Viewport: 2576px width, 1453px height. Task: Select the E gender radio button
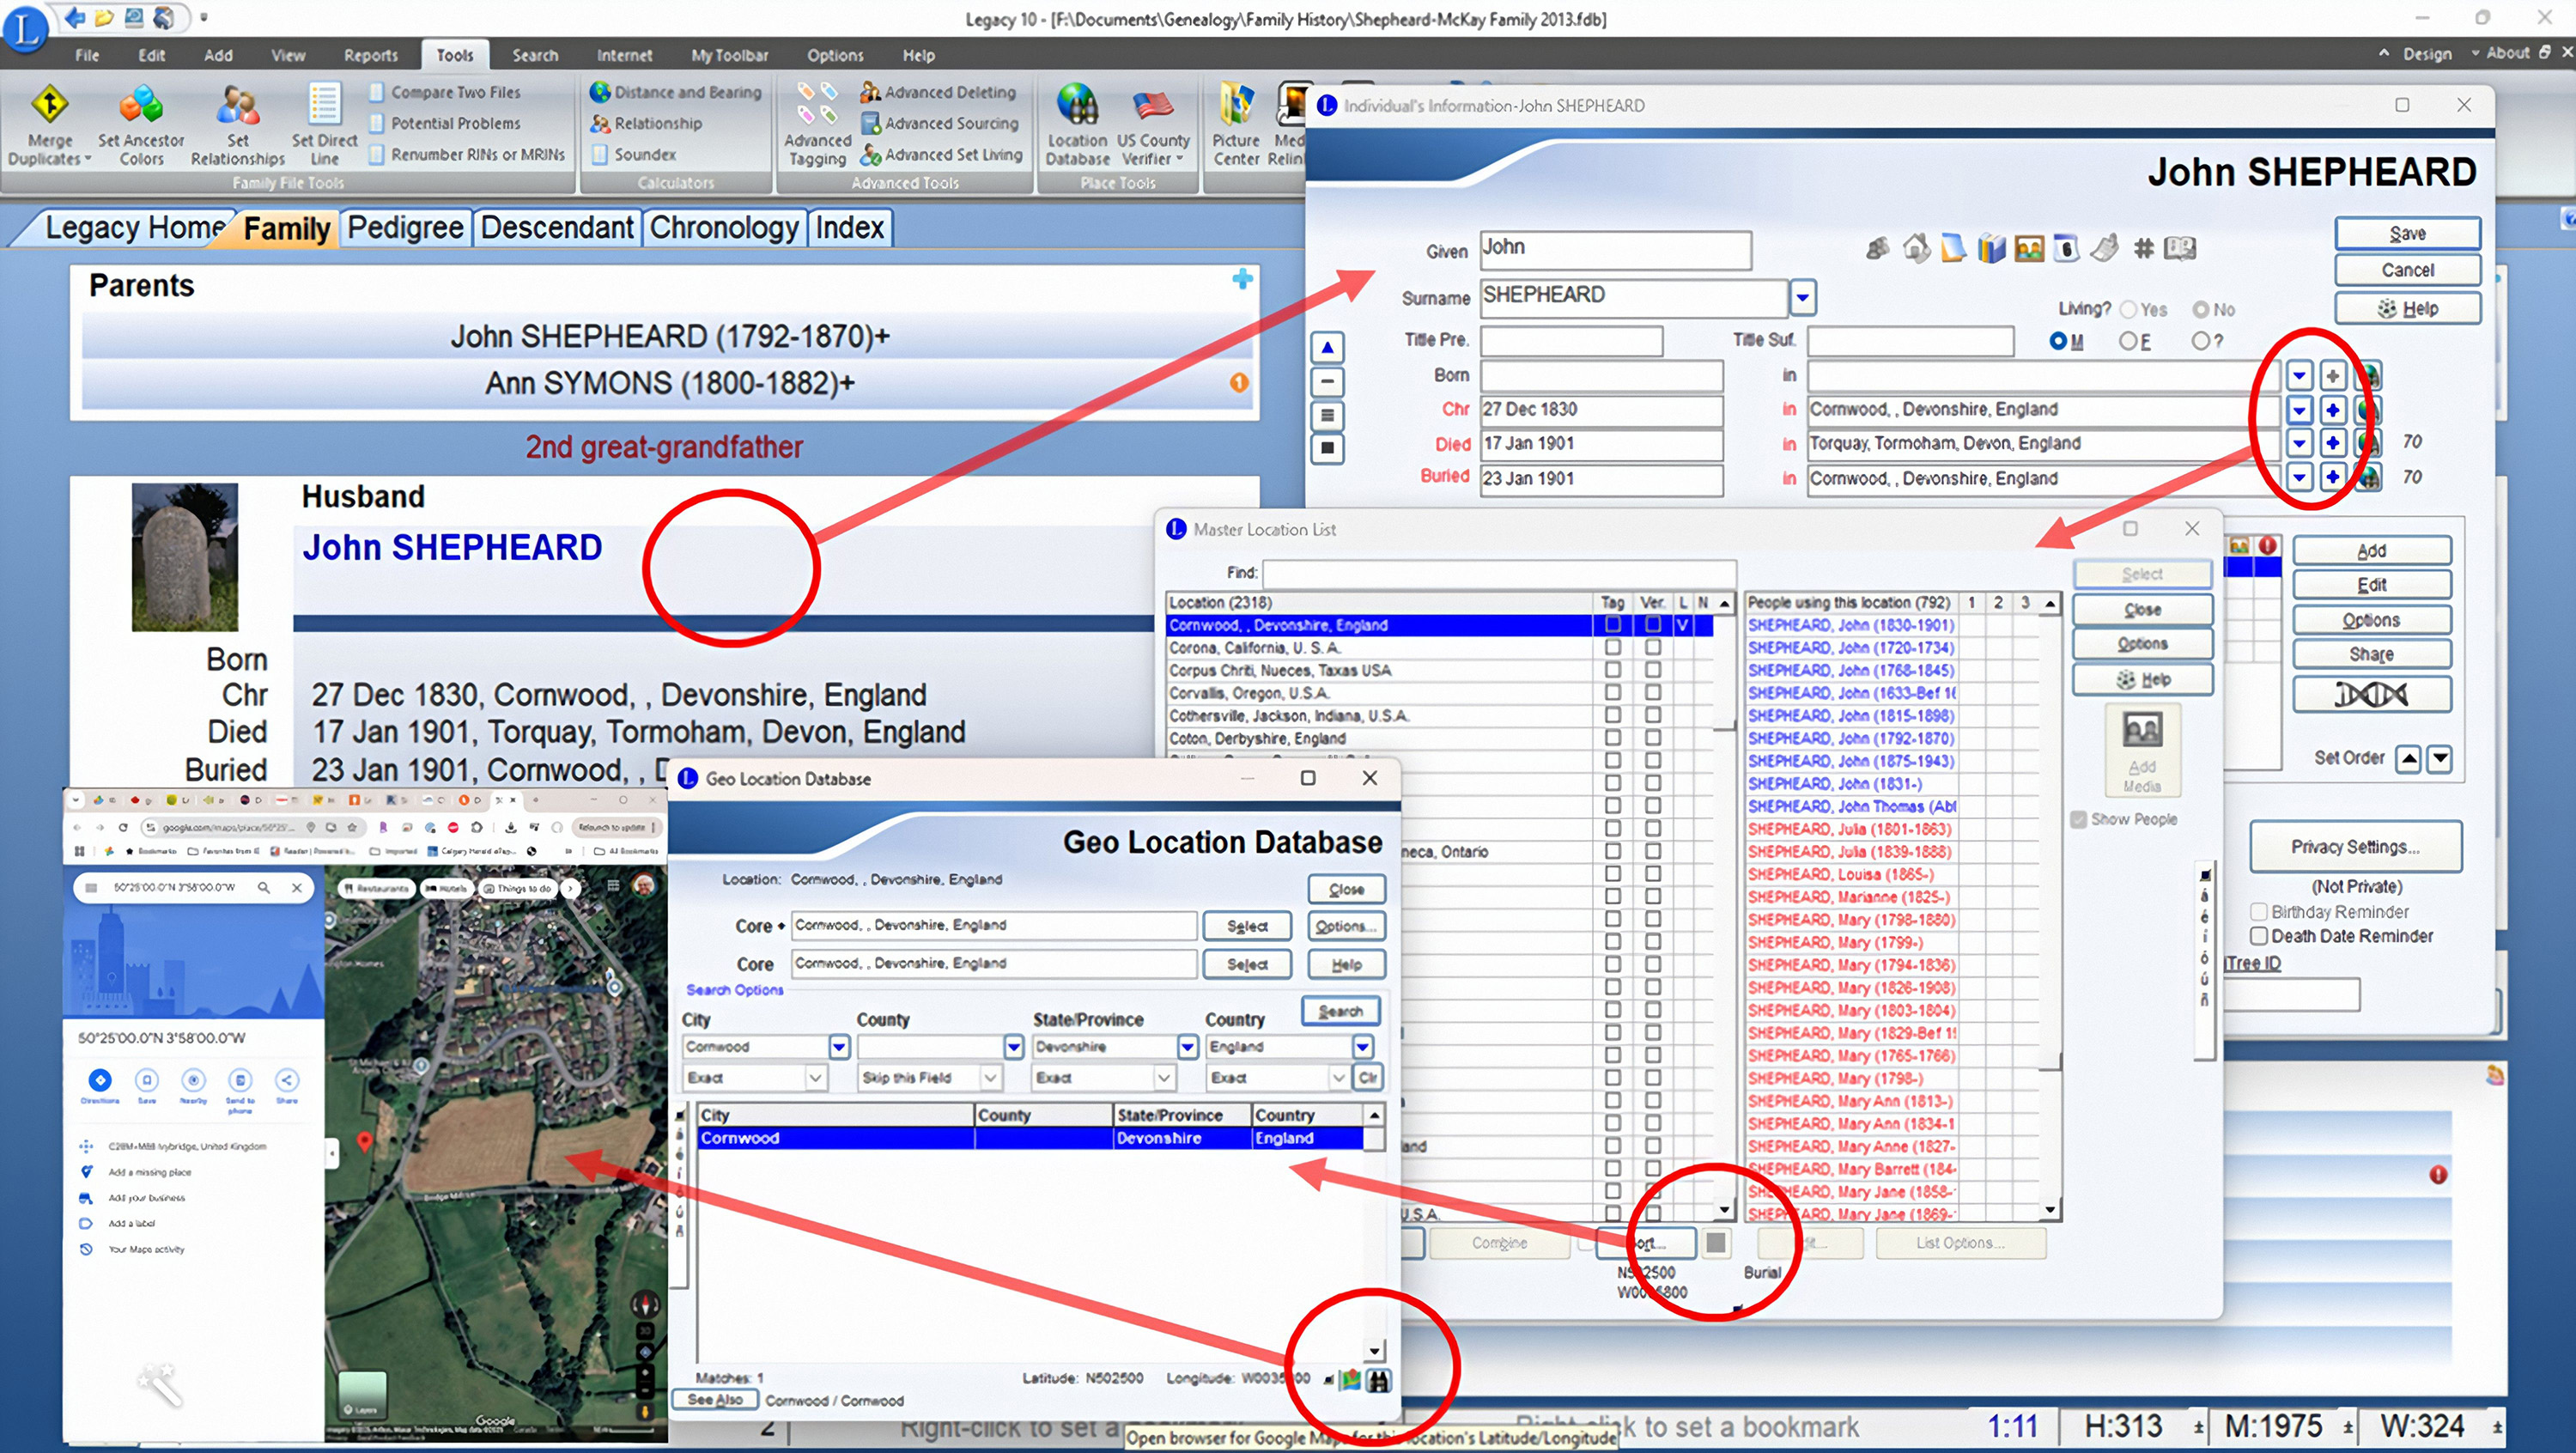2128,342
